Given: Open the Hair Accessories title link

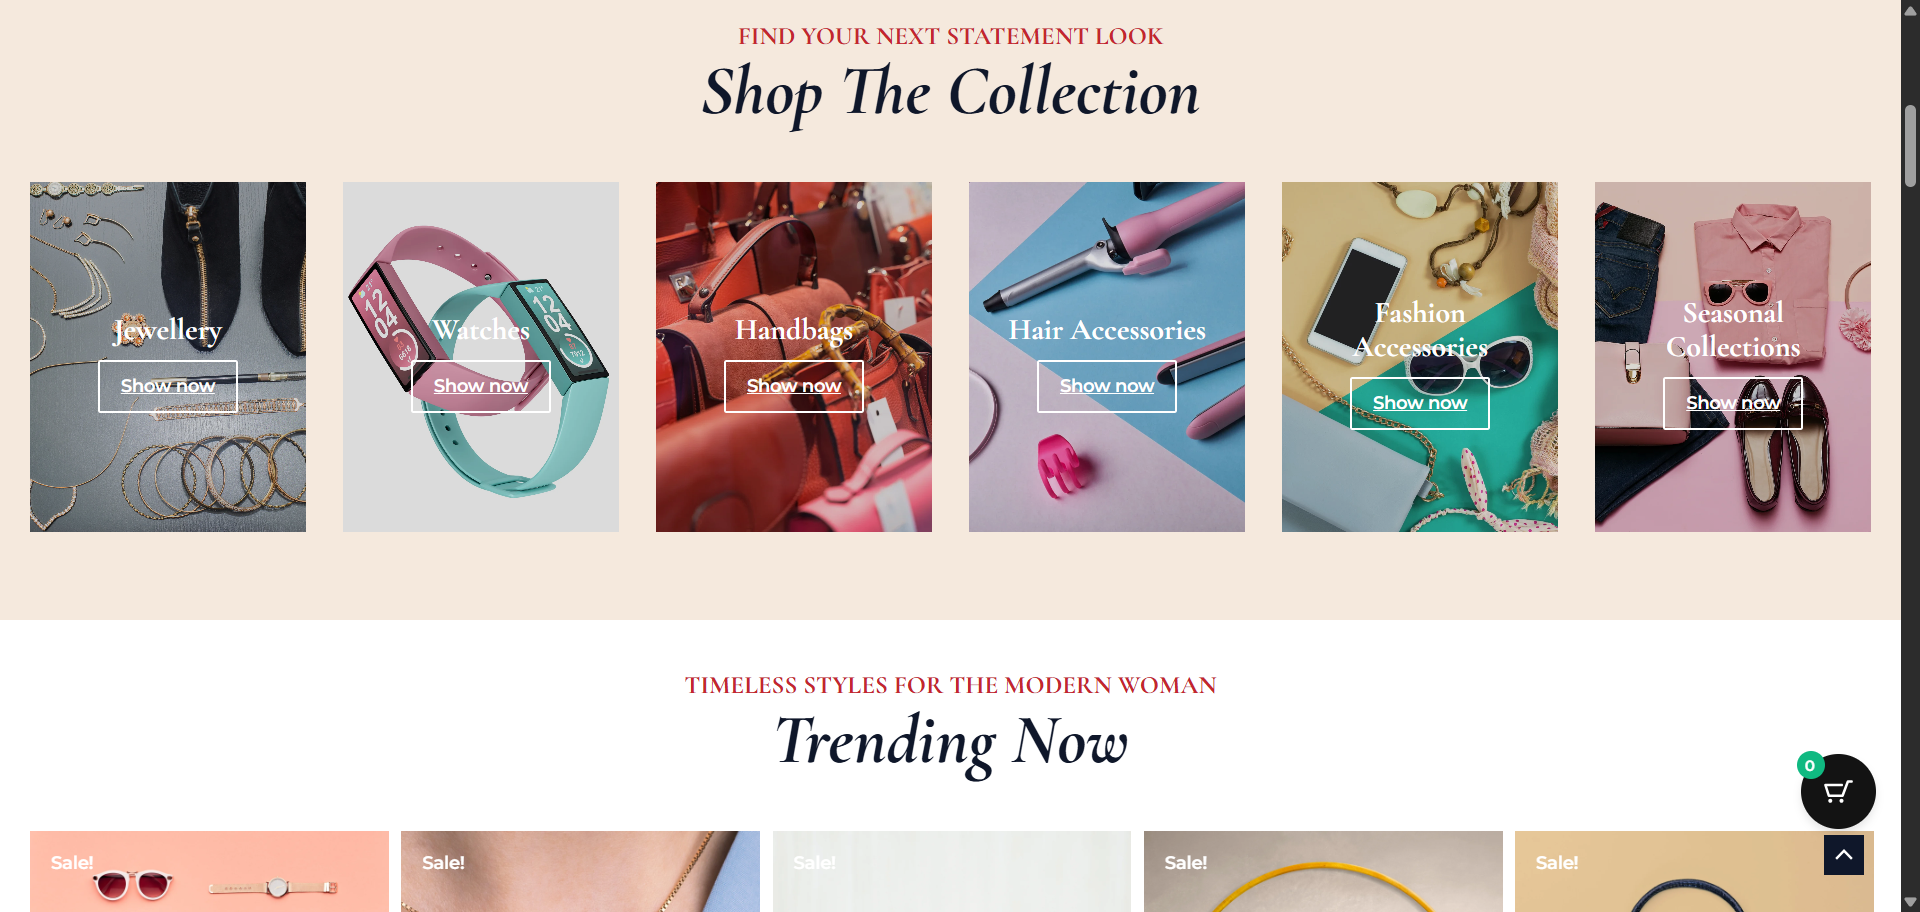Looking at the screenshot, I should pyautogui.click(x=1107, y=329).
